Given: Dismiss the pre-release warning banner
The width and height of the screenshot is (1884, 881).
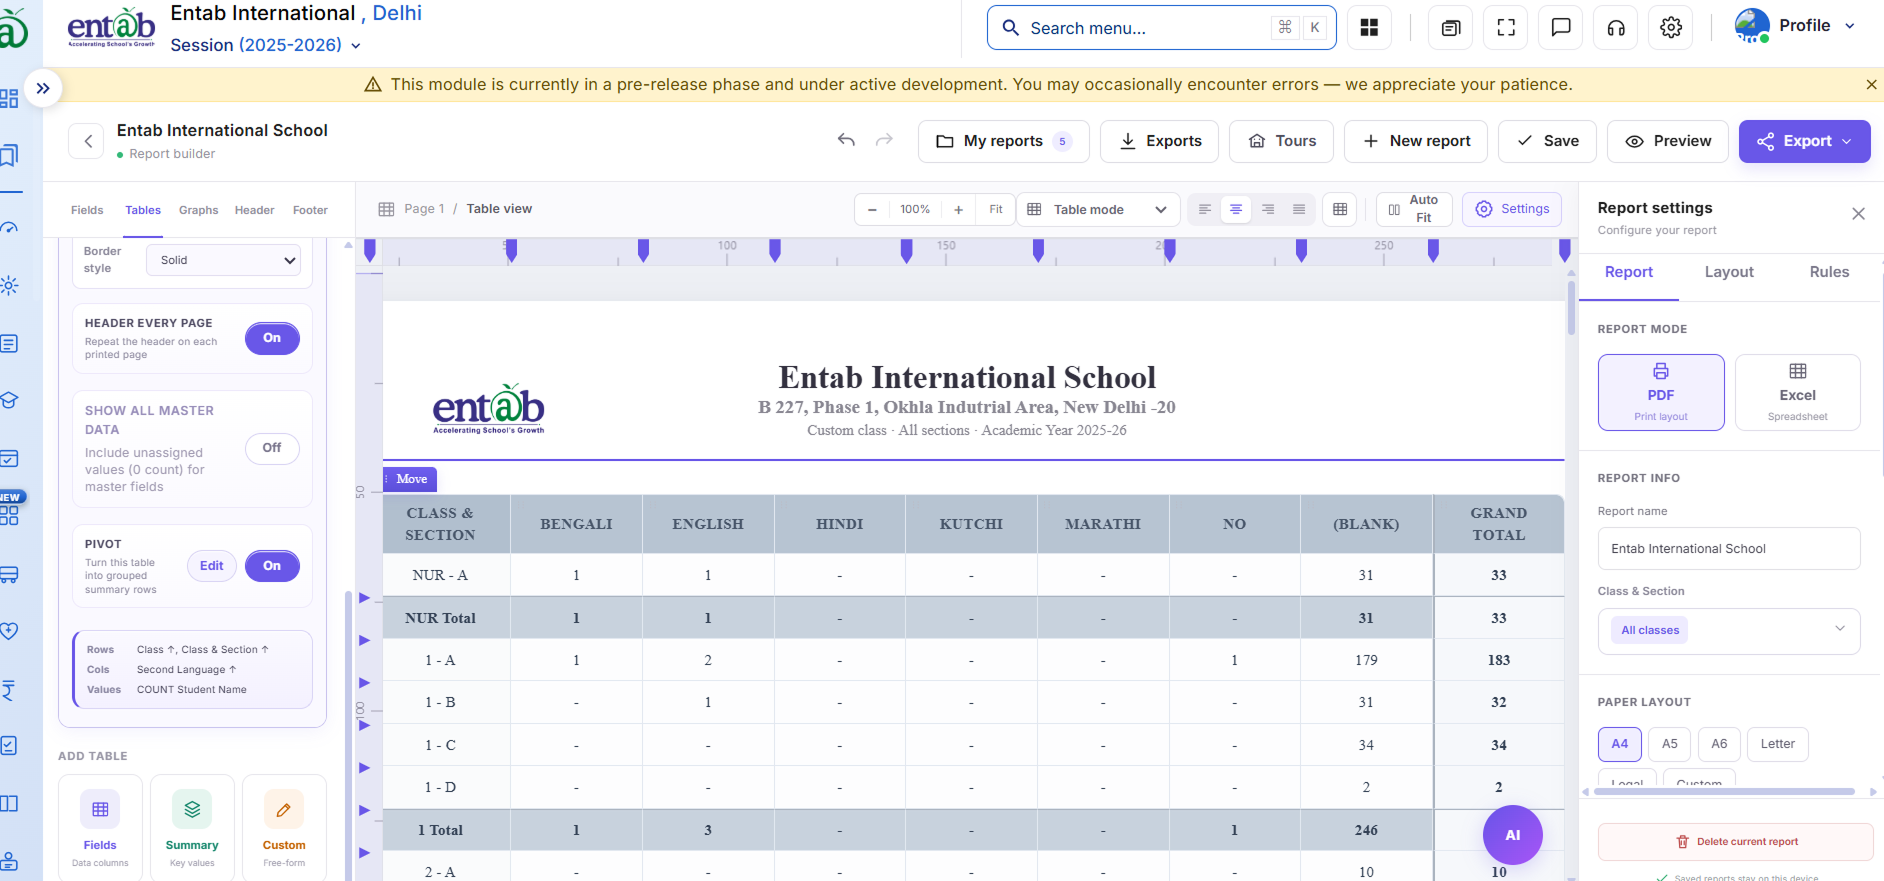Looking at the screenshot, I should [x=1871, y=85].
